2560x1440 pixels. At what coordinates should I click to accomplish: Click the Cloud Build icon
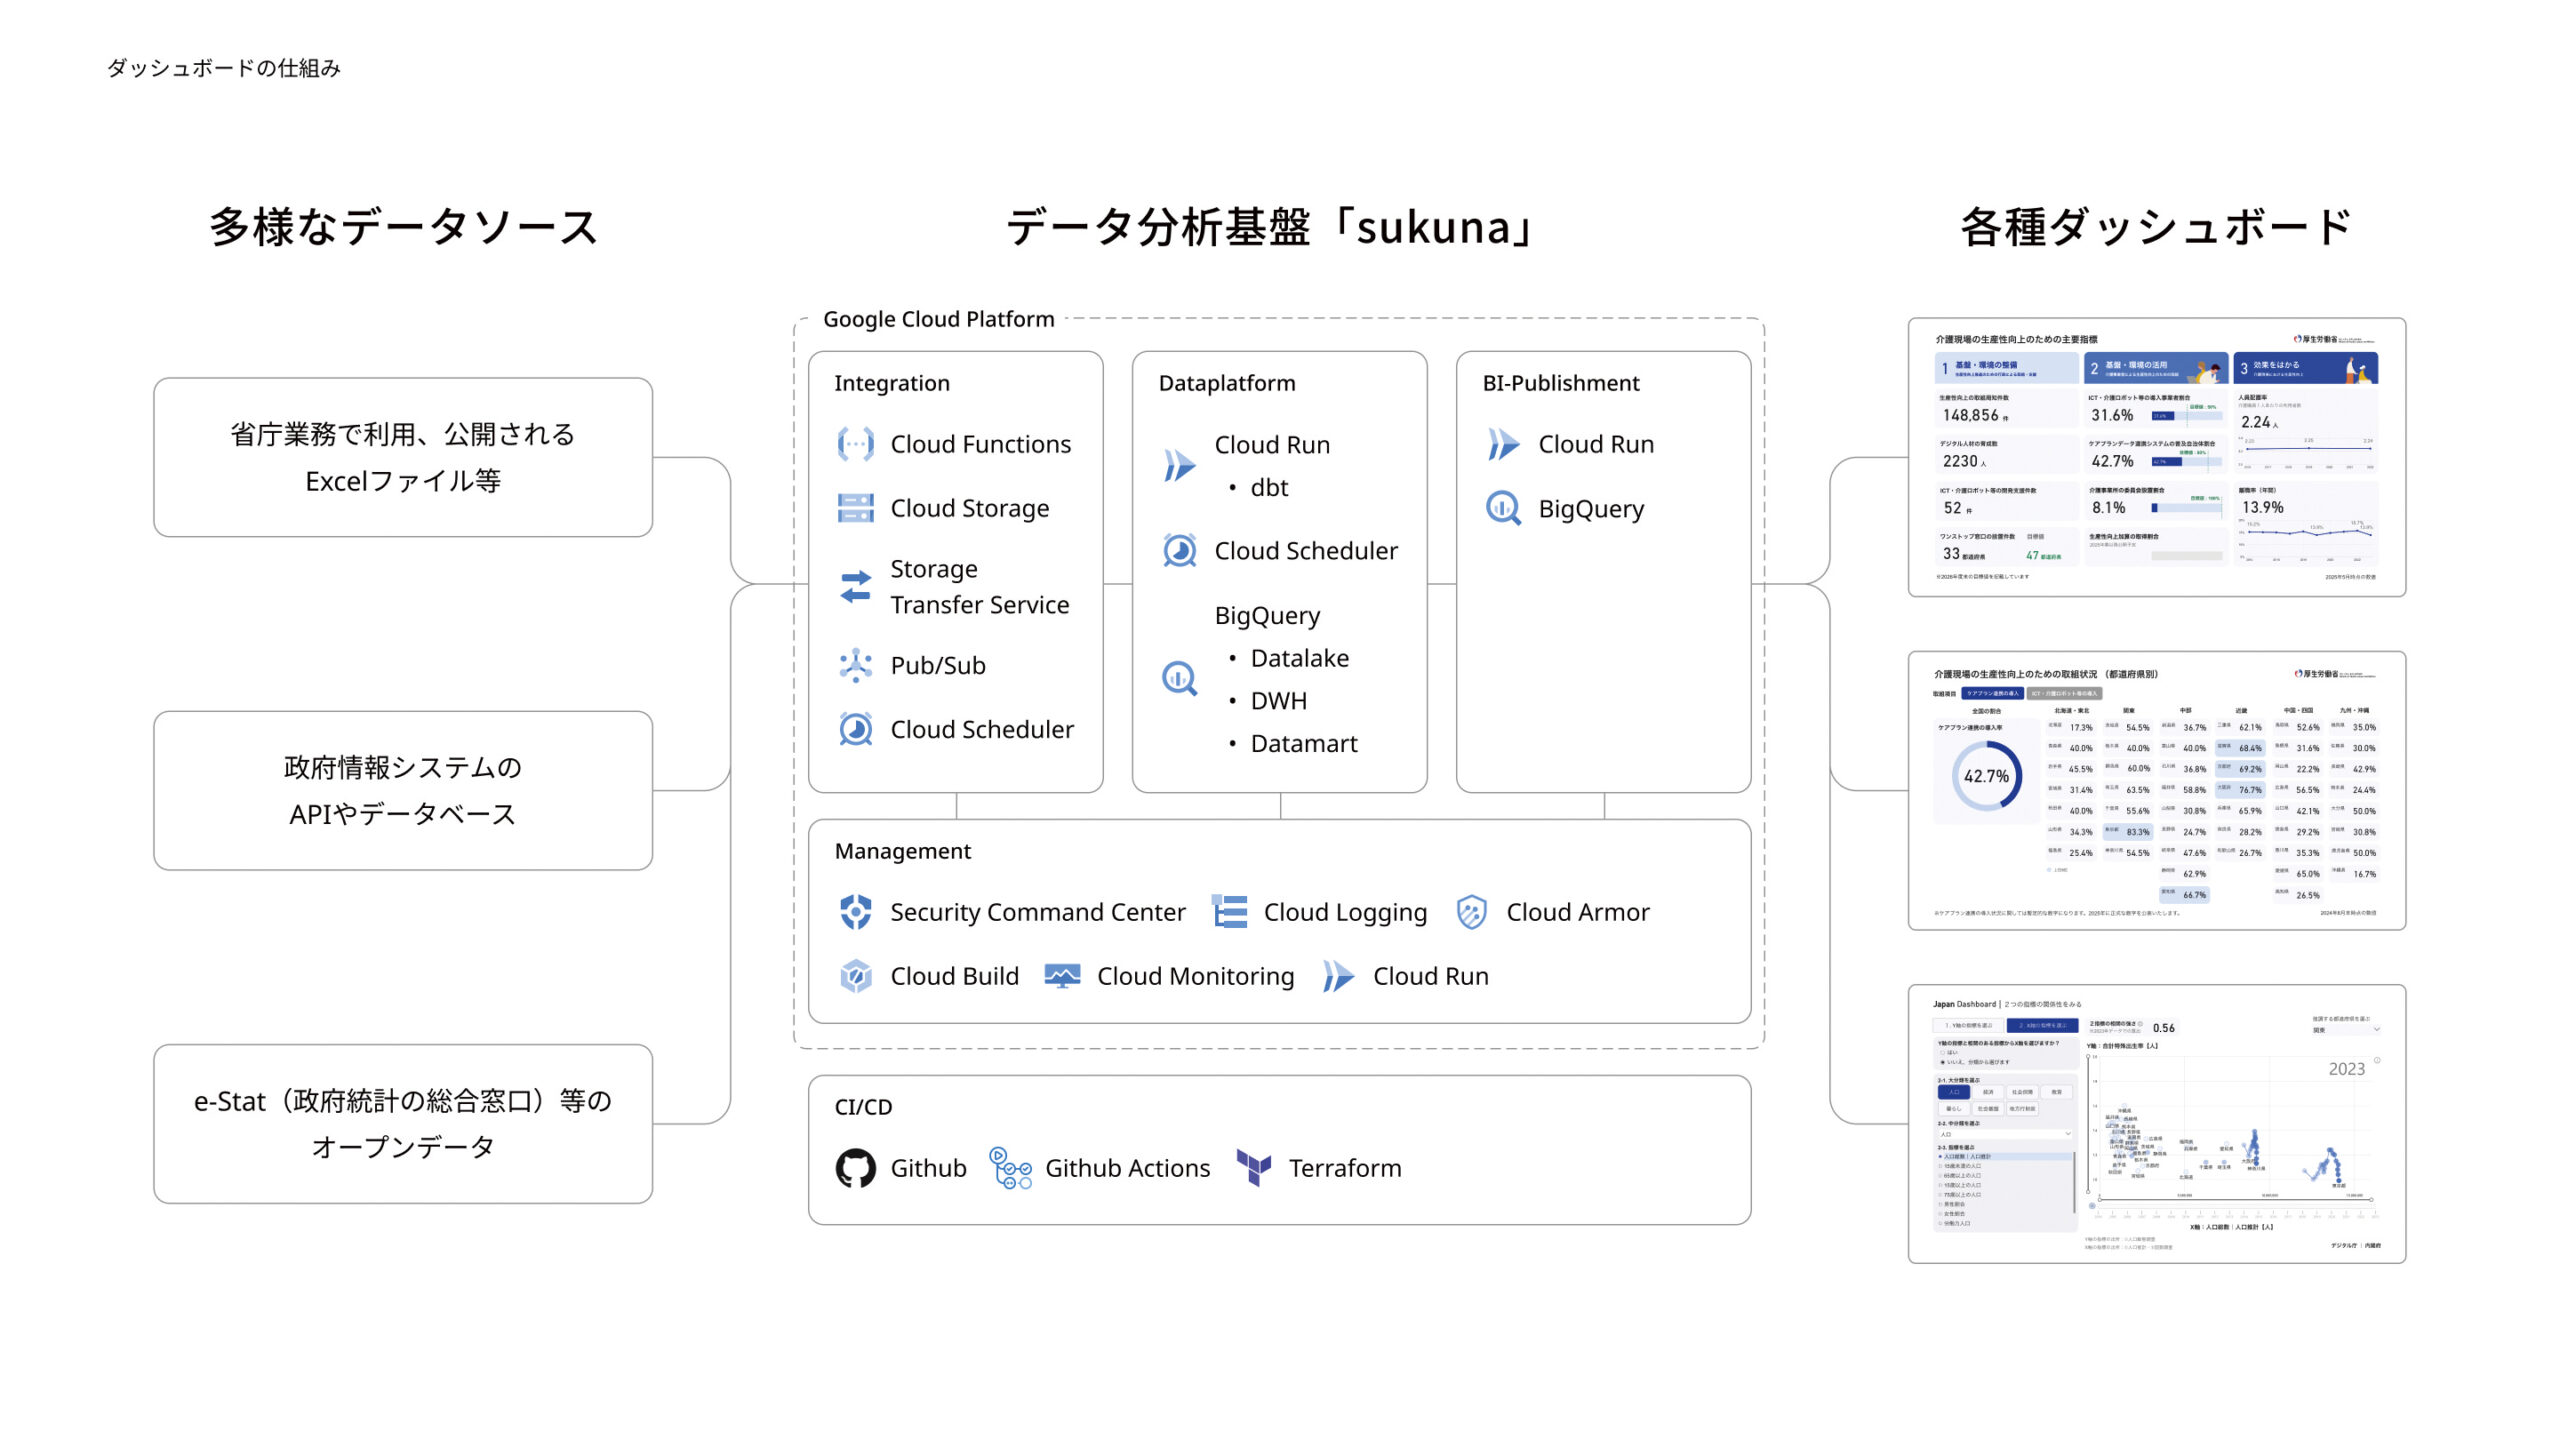point(855,976)
